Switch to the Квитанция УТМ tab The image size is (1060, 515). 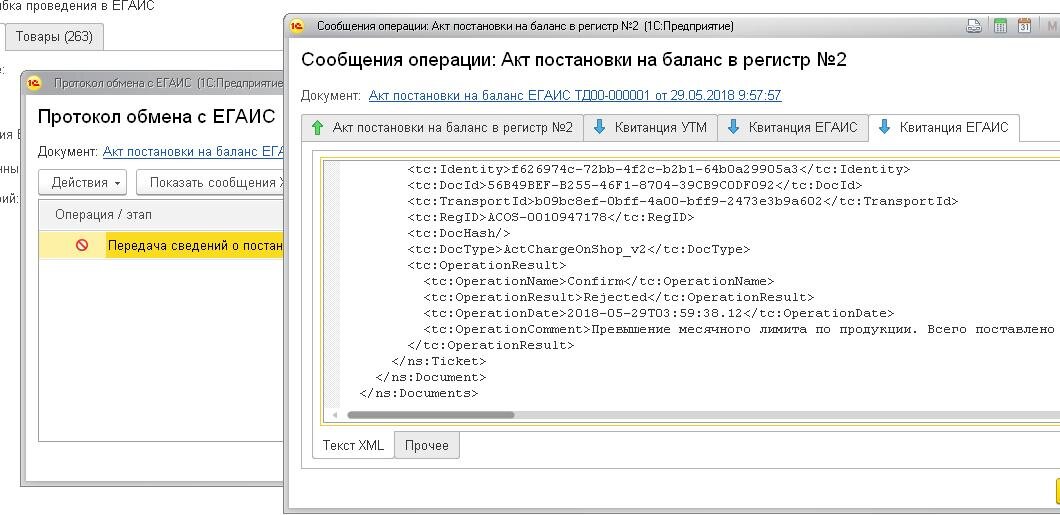tap(650, 127)
